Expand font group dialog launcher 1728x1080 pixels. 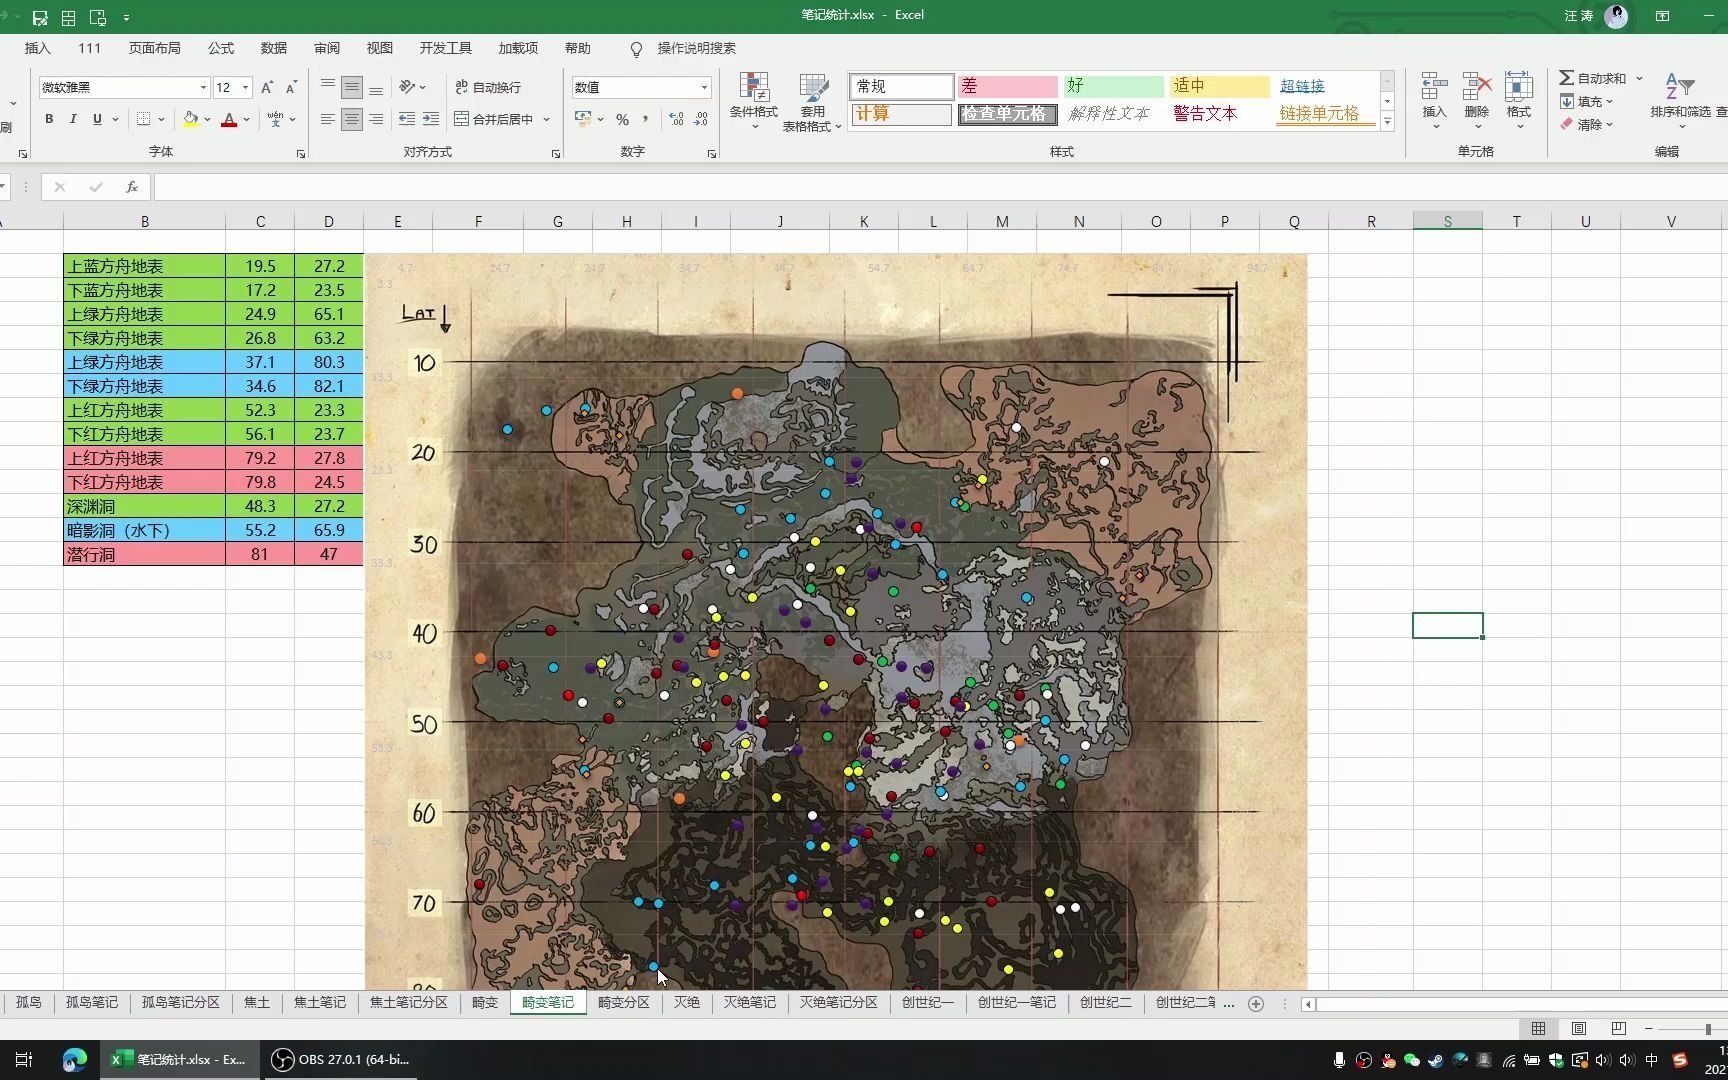click(301, 154)
